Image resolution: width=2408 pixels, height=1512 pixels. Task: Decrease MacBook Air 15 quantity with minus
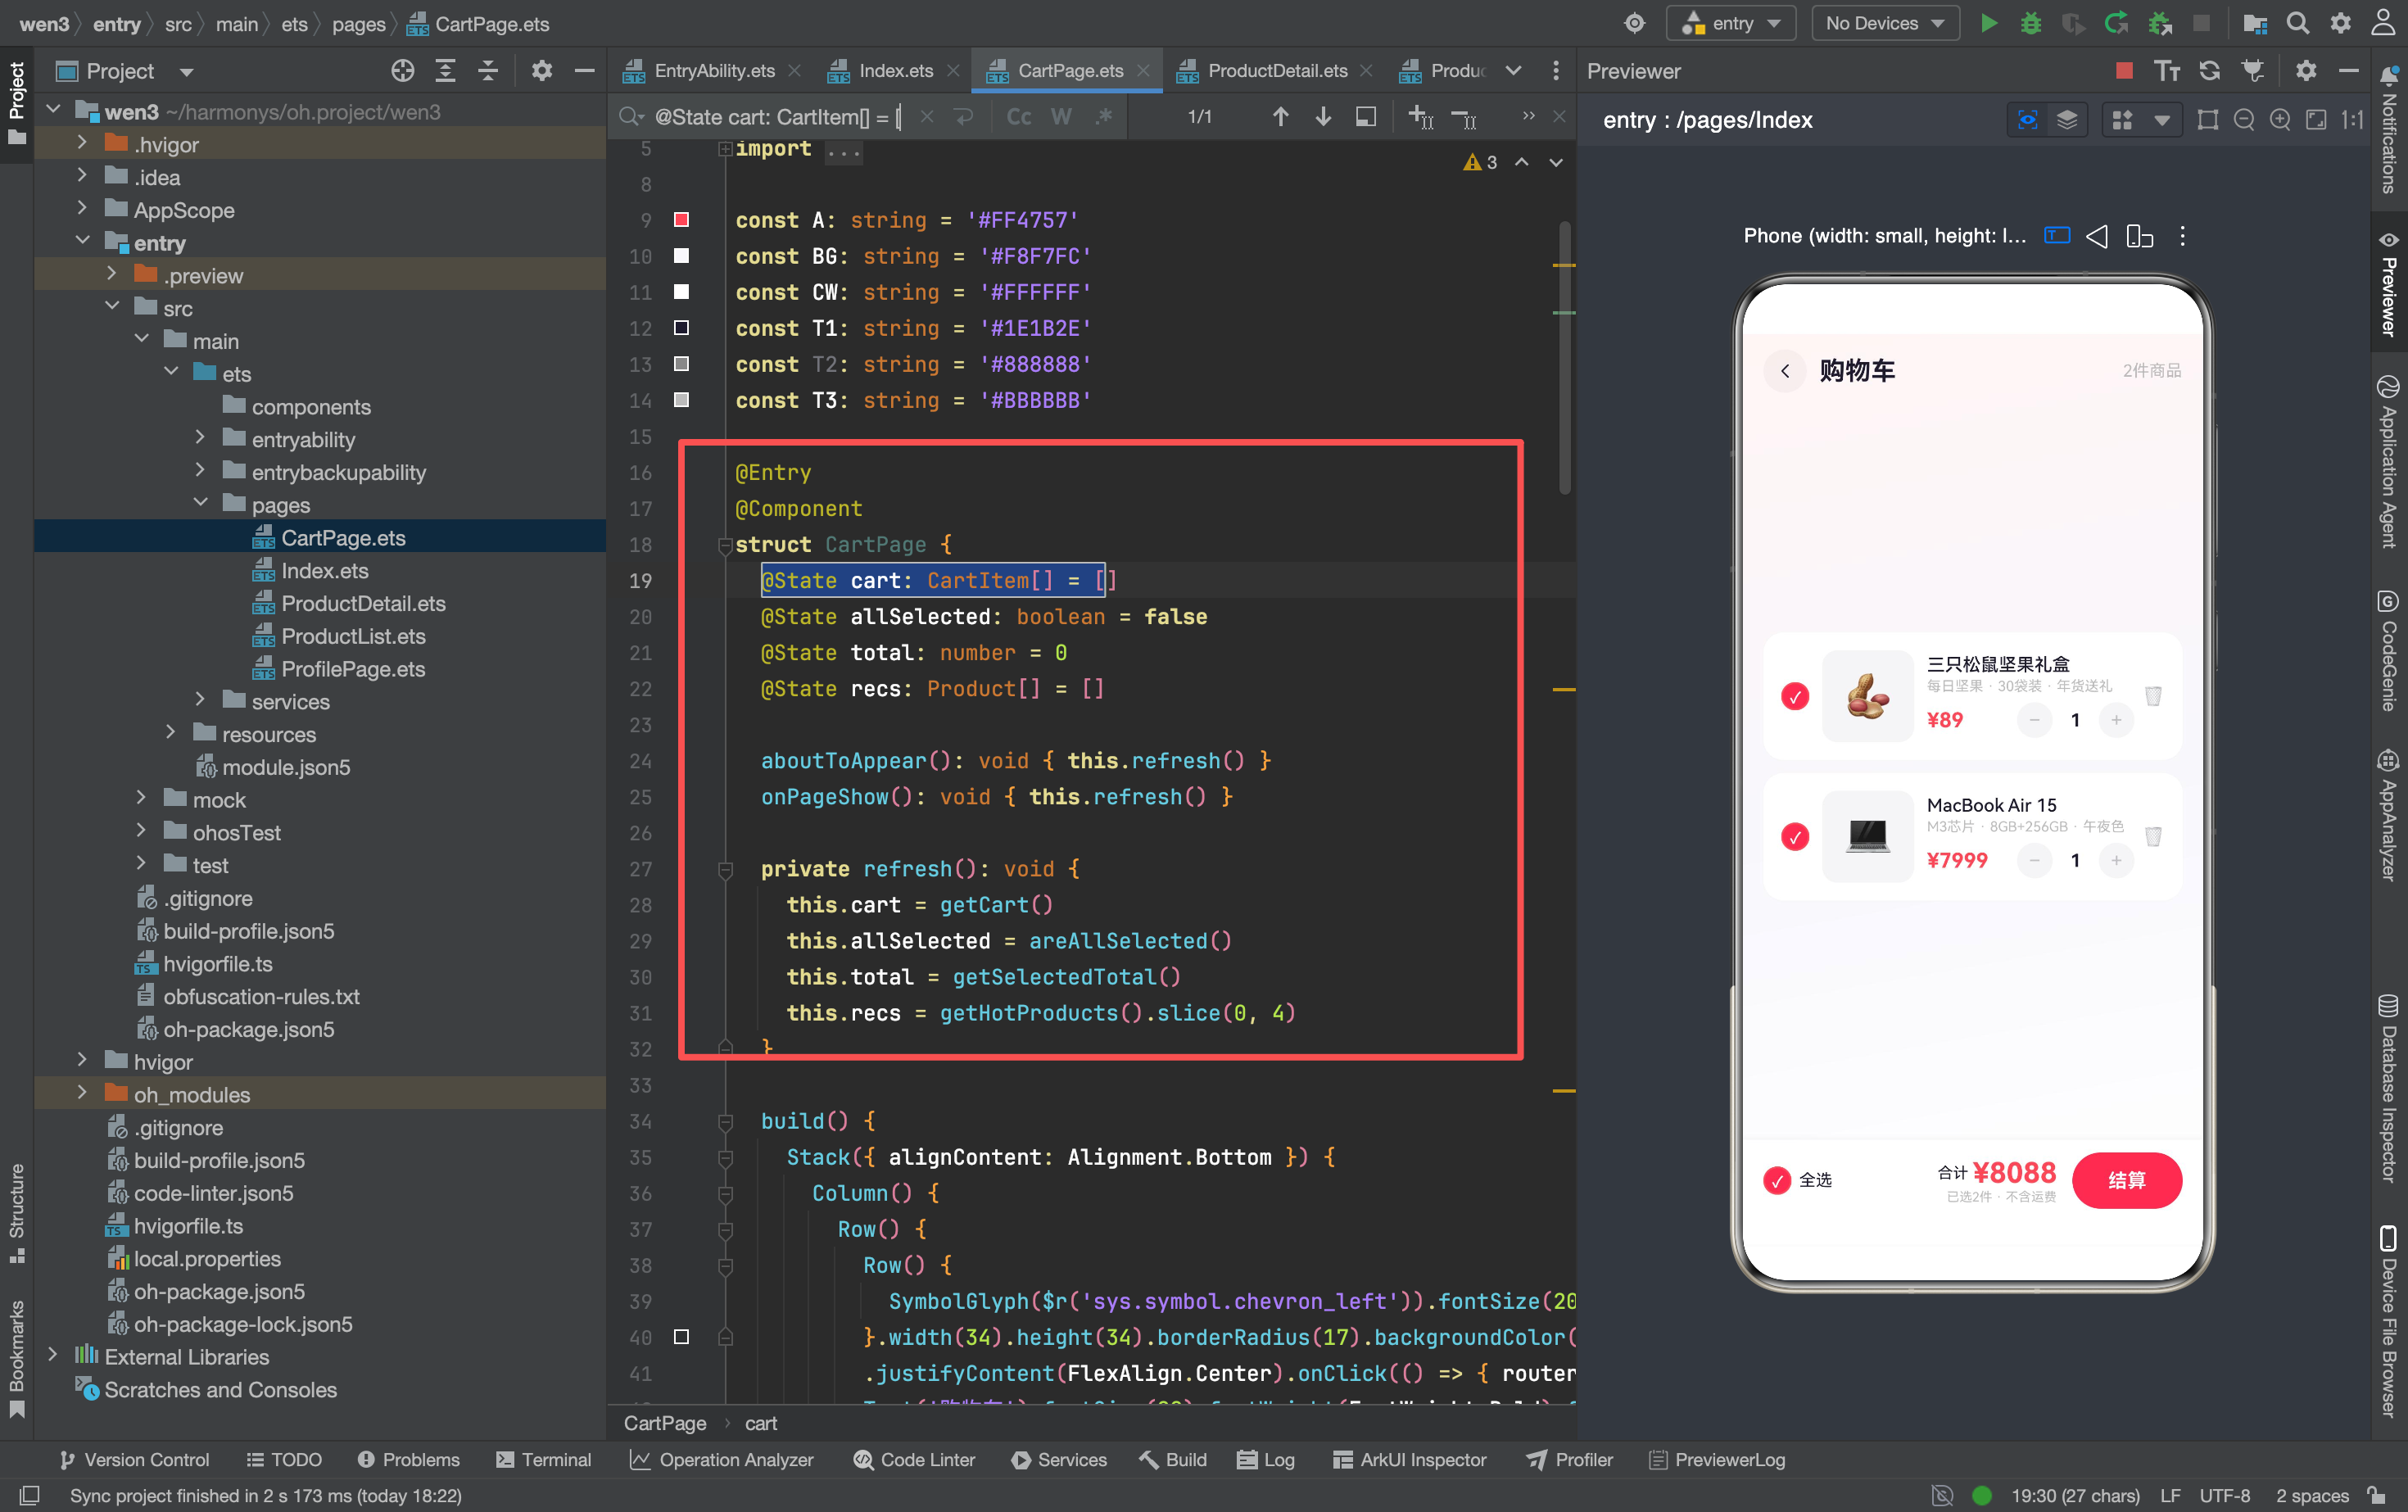click(2034, 861)
